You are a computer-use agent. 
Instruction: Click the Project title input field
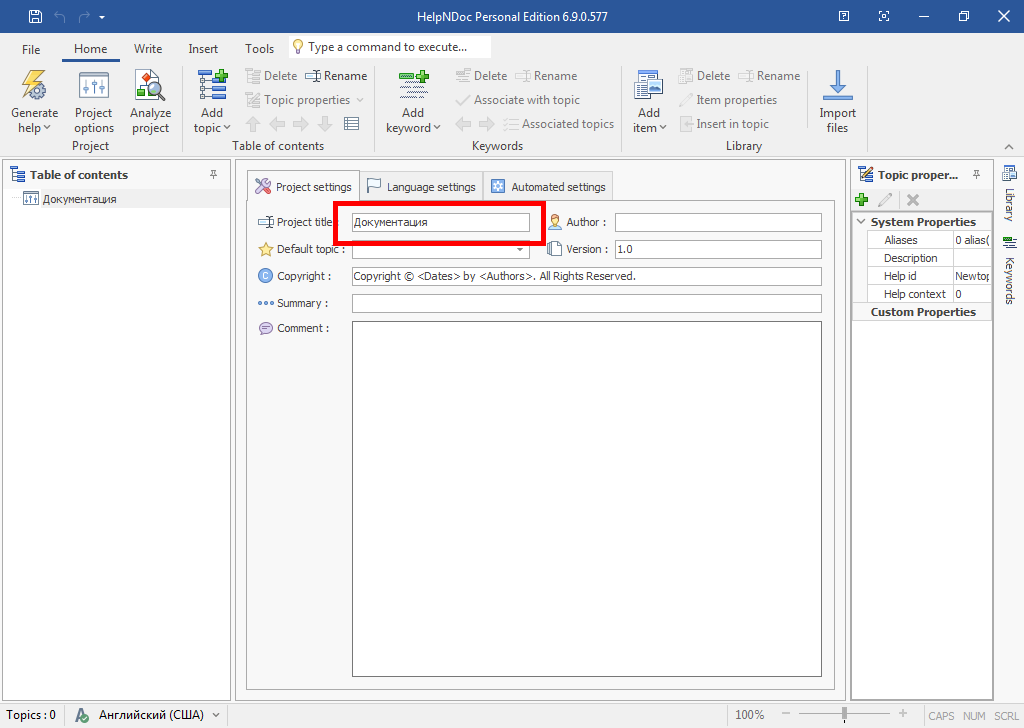tap(441, 222)
